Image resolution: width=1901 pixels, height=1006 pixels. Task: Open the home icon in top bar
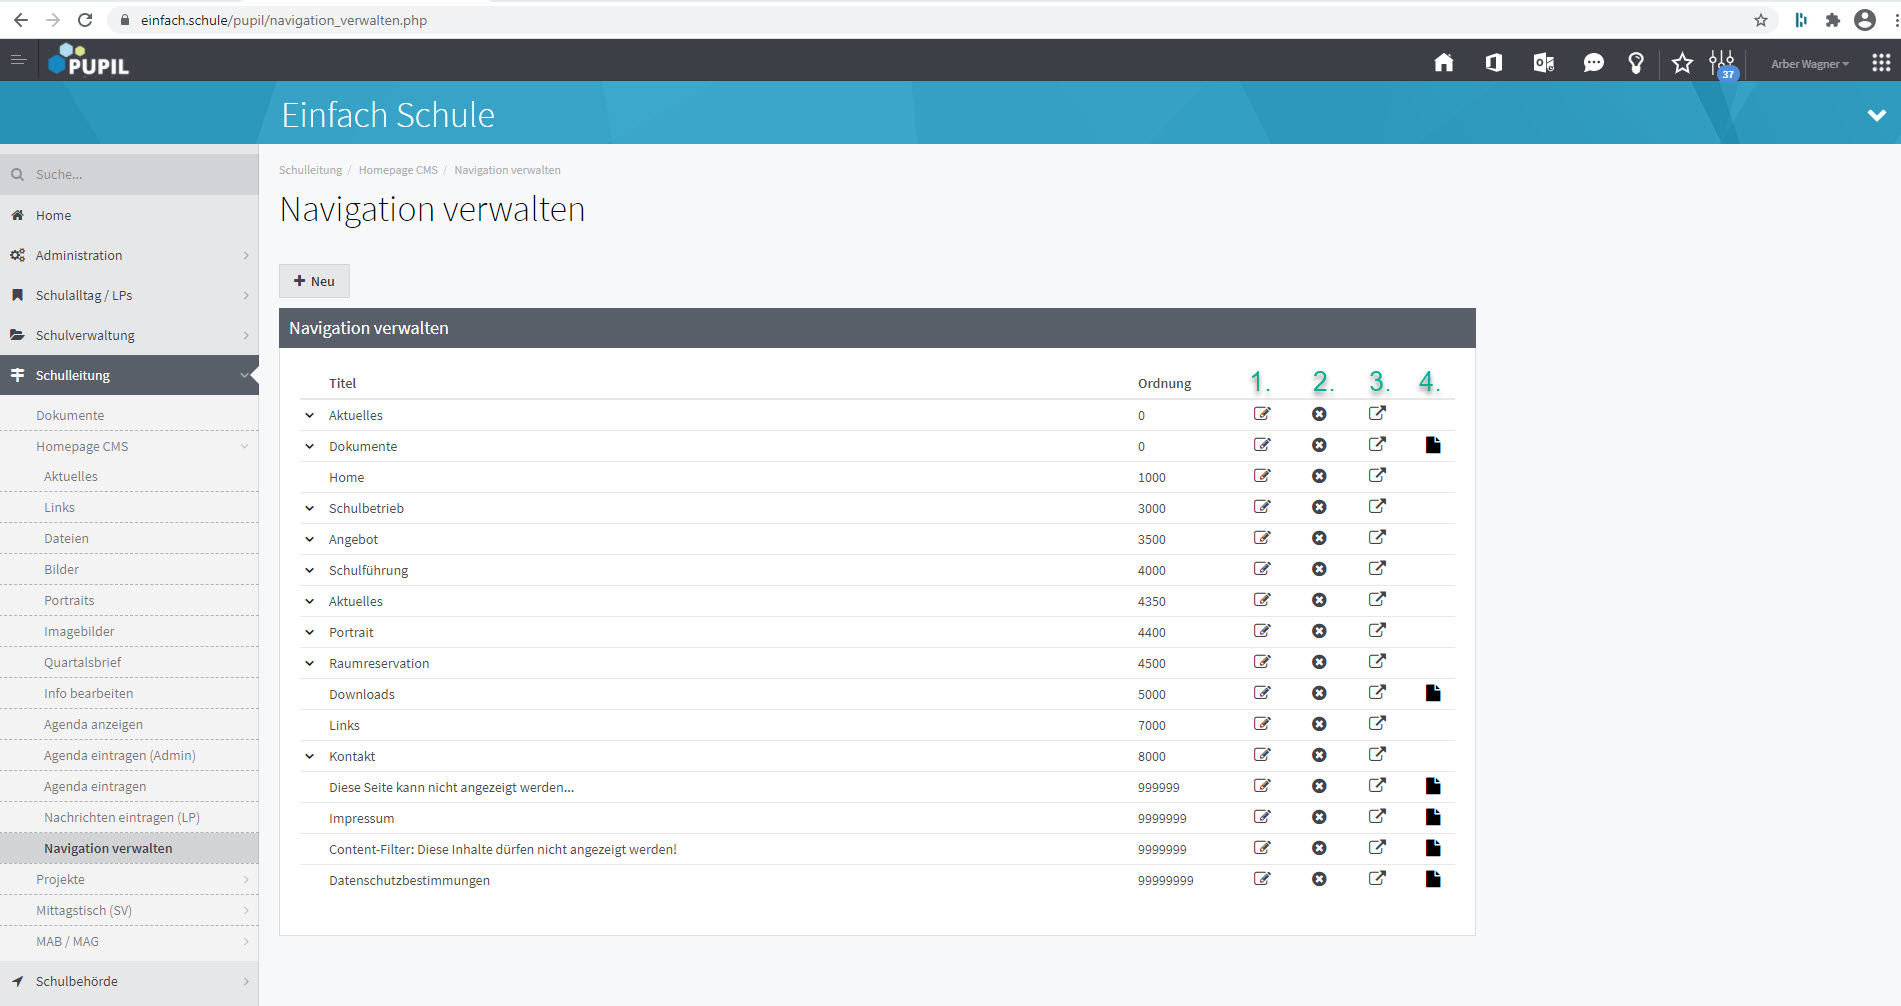pos(1443,63)
